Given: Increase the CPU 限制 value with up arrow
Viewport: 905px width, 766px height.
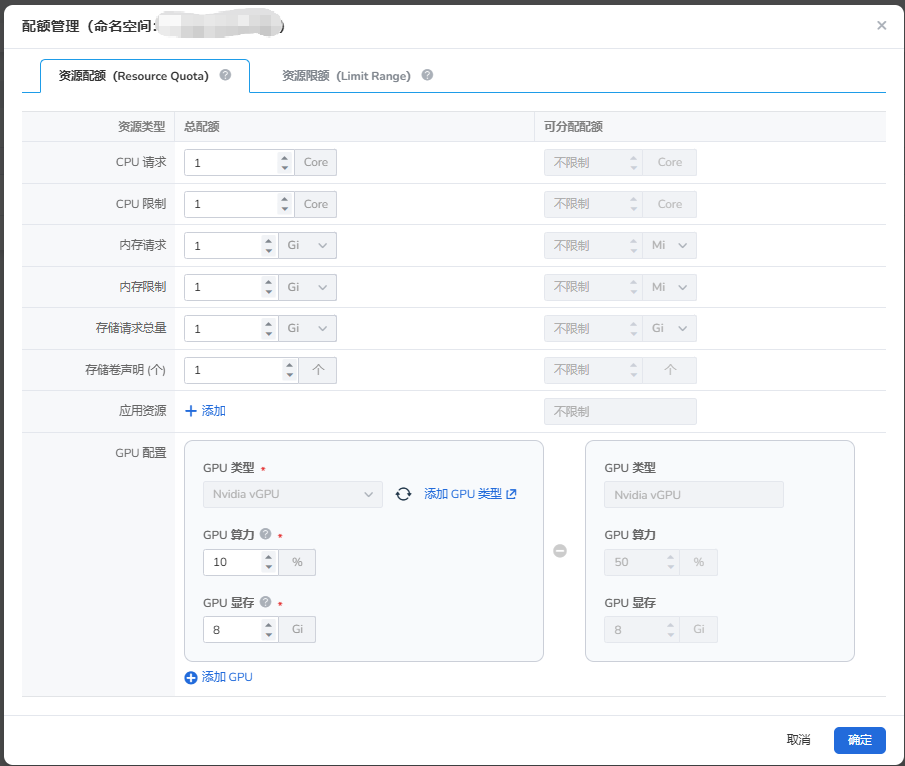Looking at the screenshot, I should tap(285, 199).
